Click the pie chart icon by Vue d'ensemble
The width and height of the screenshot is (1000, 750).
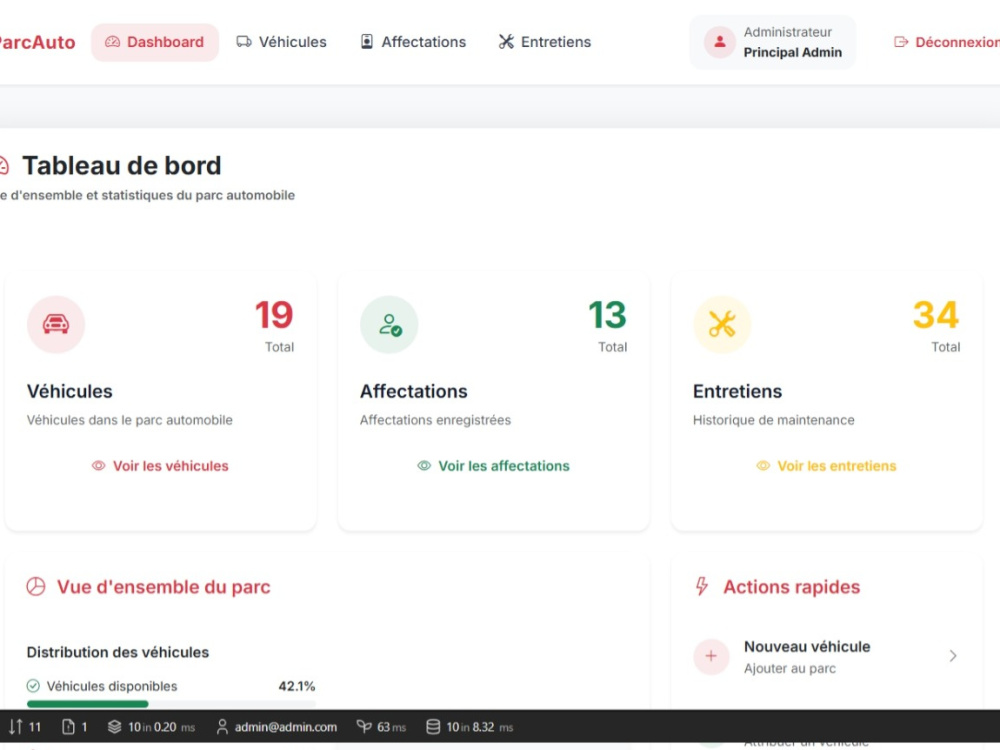(36, 587)
